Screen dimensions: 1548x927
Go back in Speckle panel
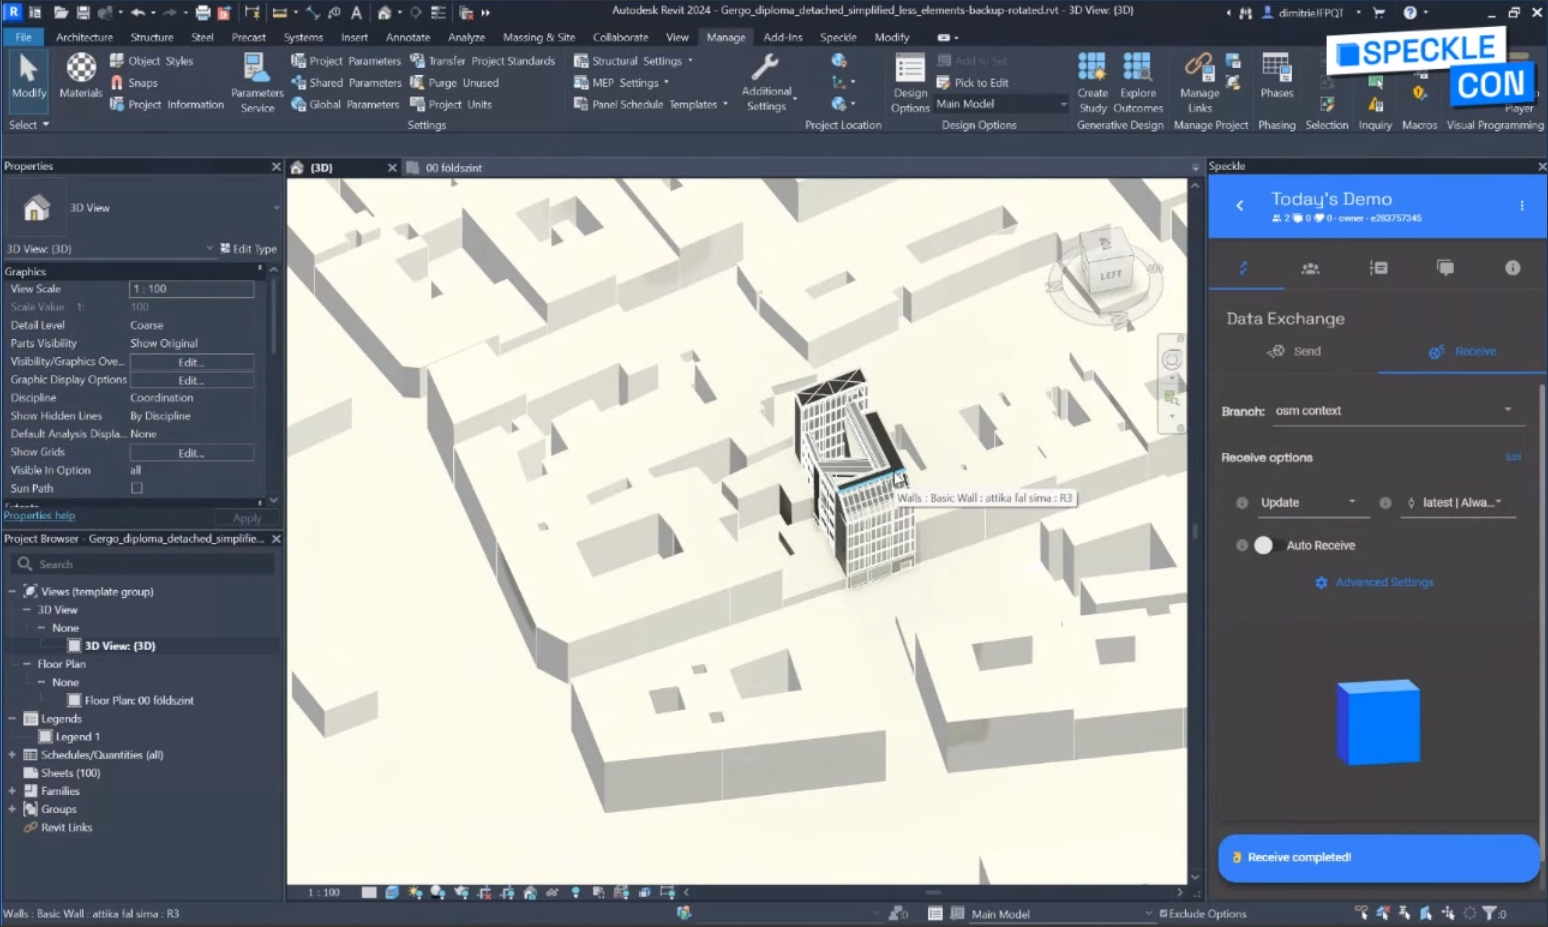(1240, 205)
